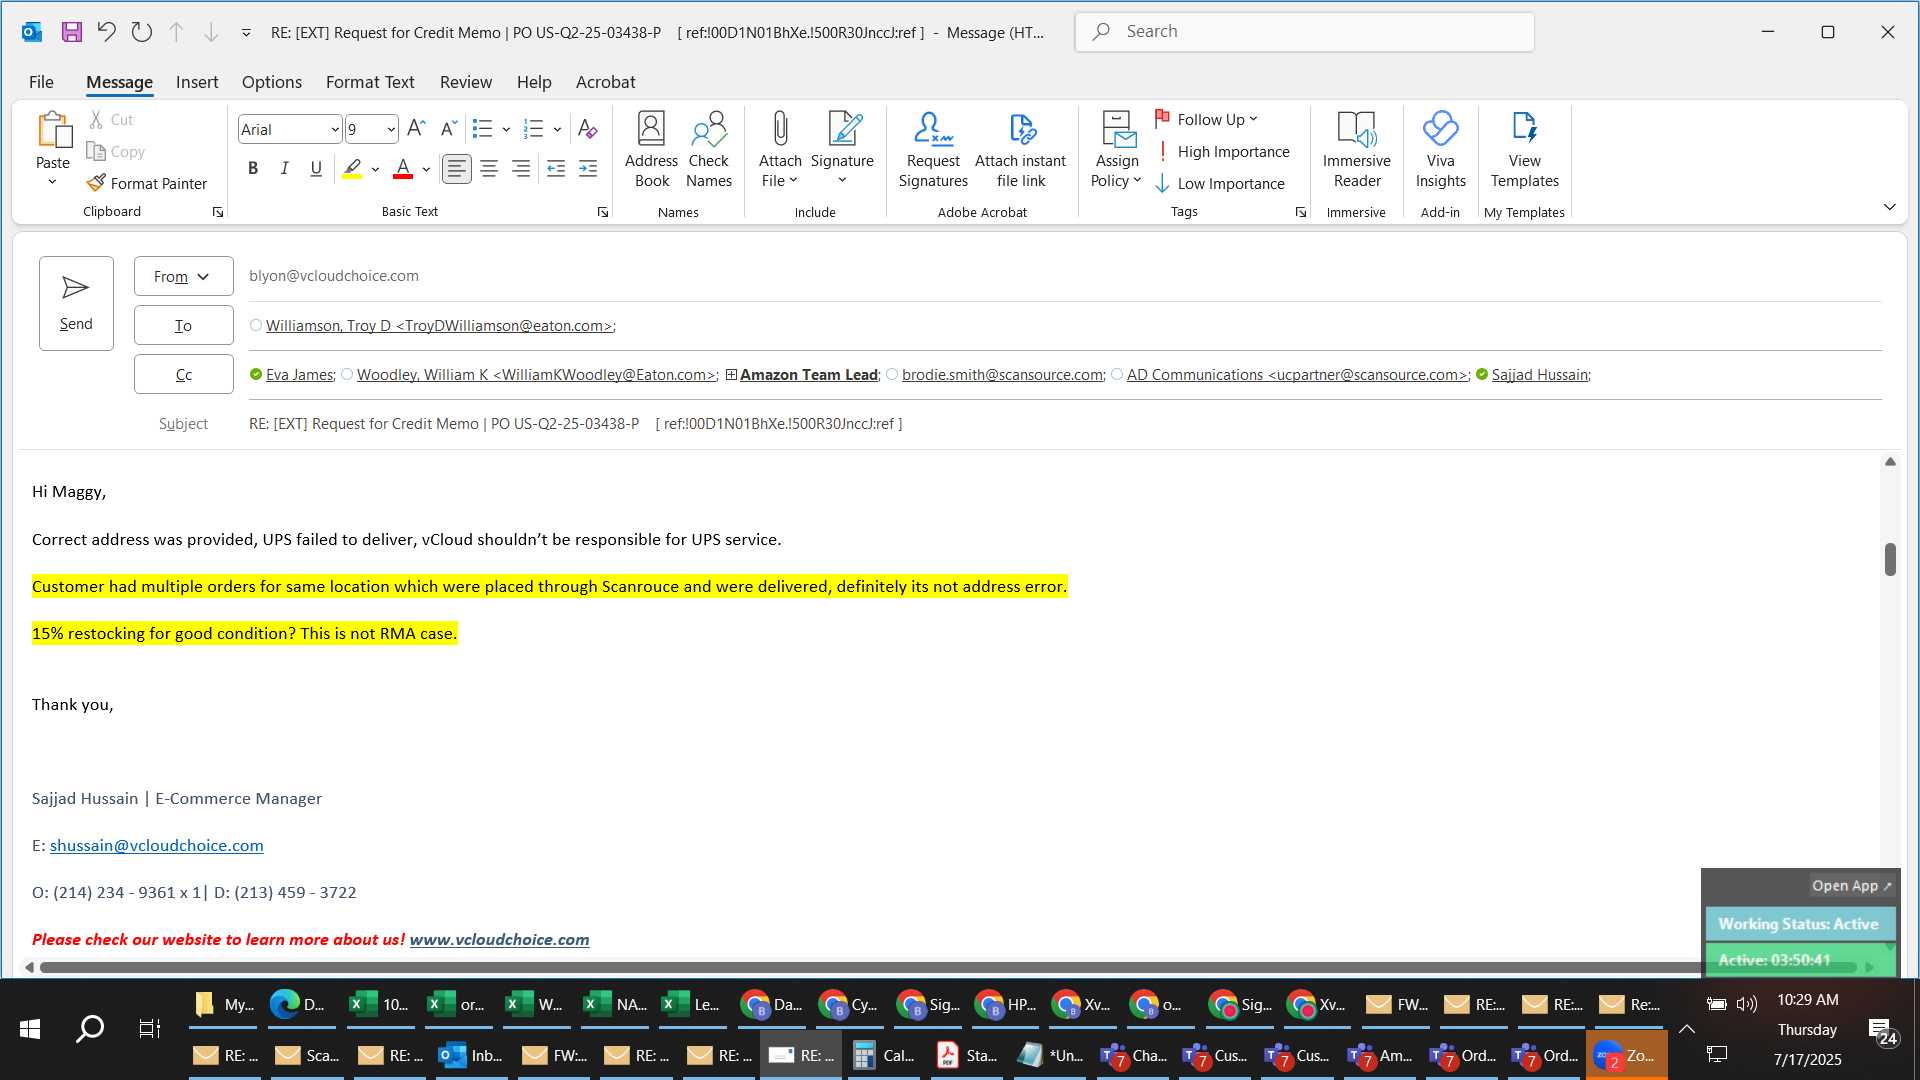Apply numbered list
Screen dimensions: 1920x1080
534,129
